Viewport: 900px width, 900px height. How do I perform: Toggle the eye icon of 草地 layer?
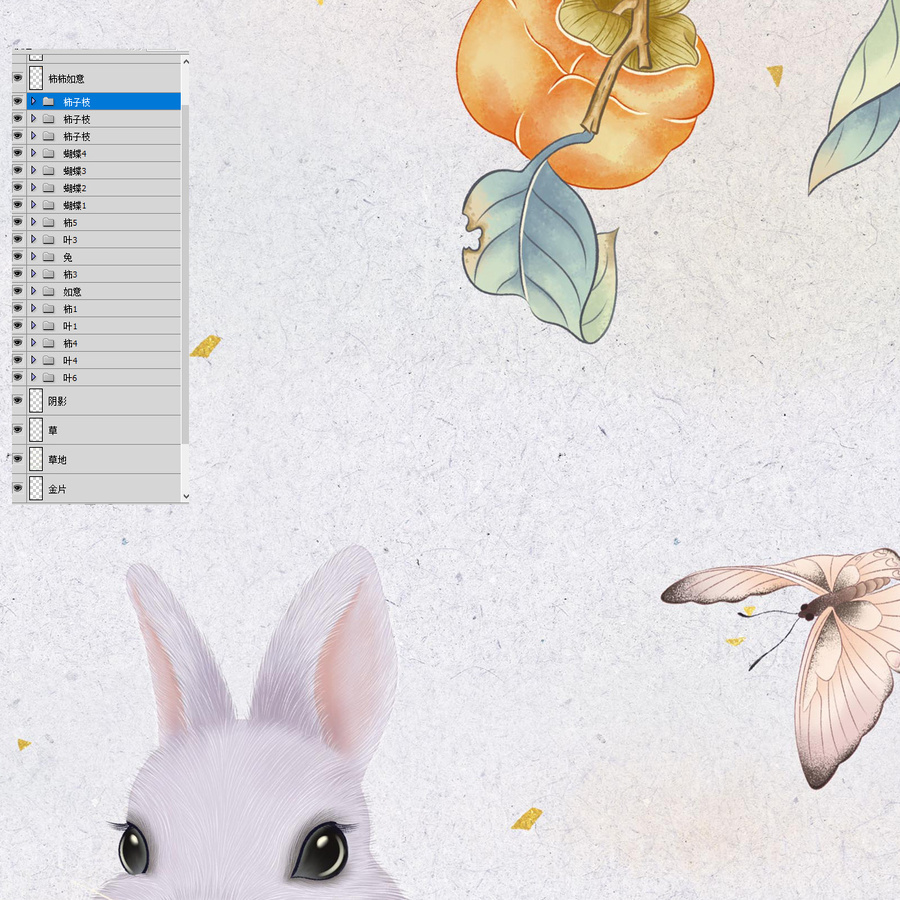pyautogui.click(x=18, y=459)
